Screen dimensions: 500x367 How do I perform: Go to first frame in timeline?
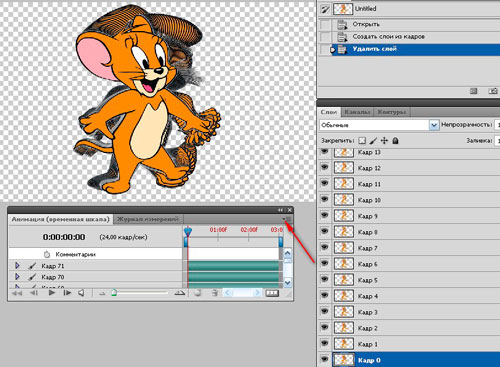tap(17, 293)
